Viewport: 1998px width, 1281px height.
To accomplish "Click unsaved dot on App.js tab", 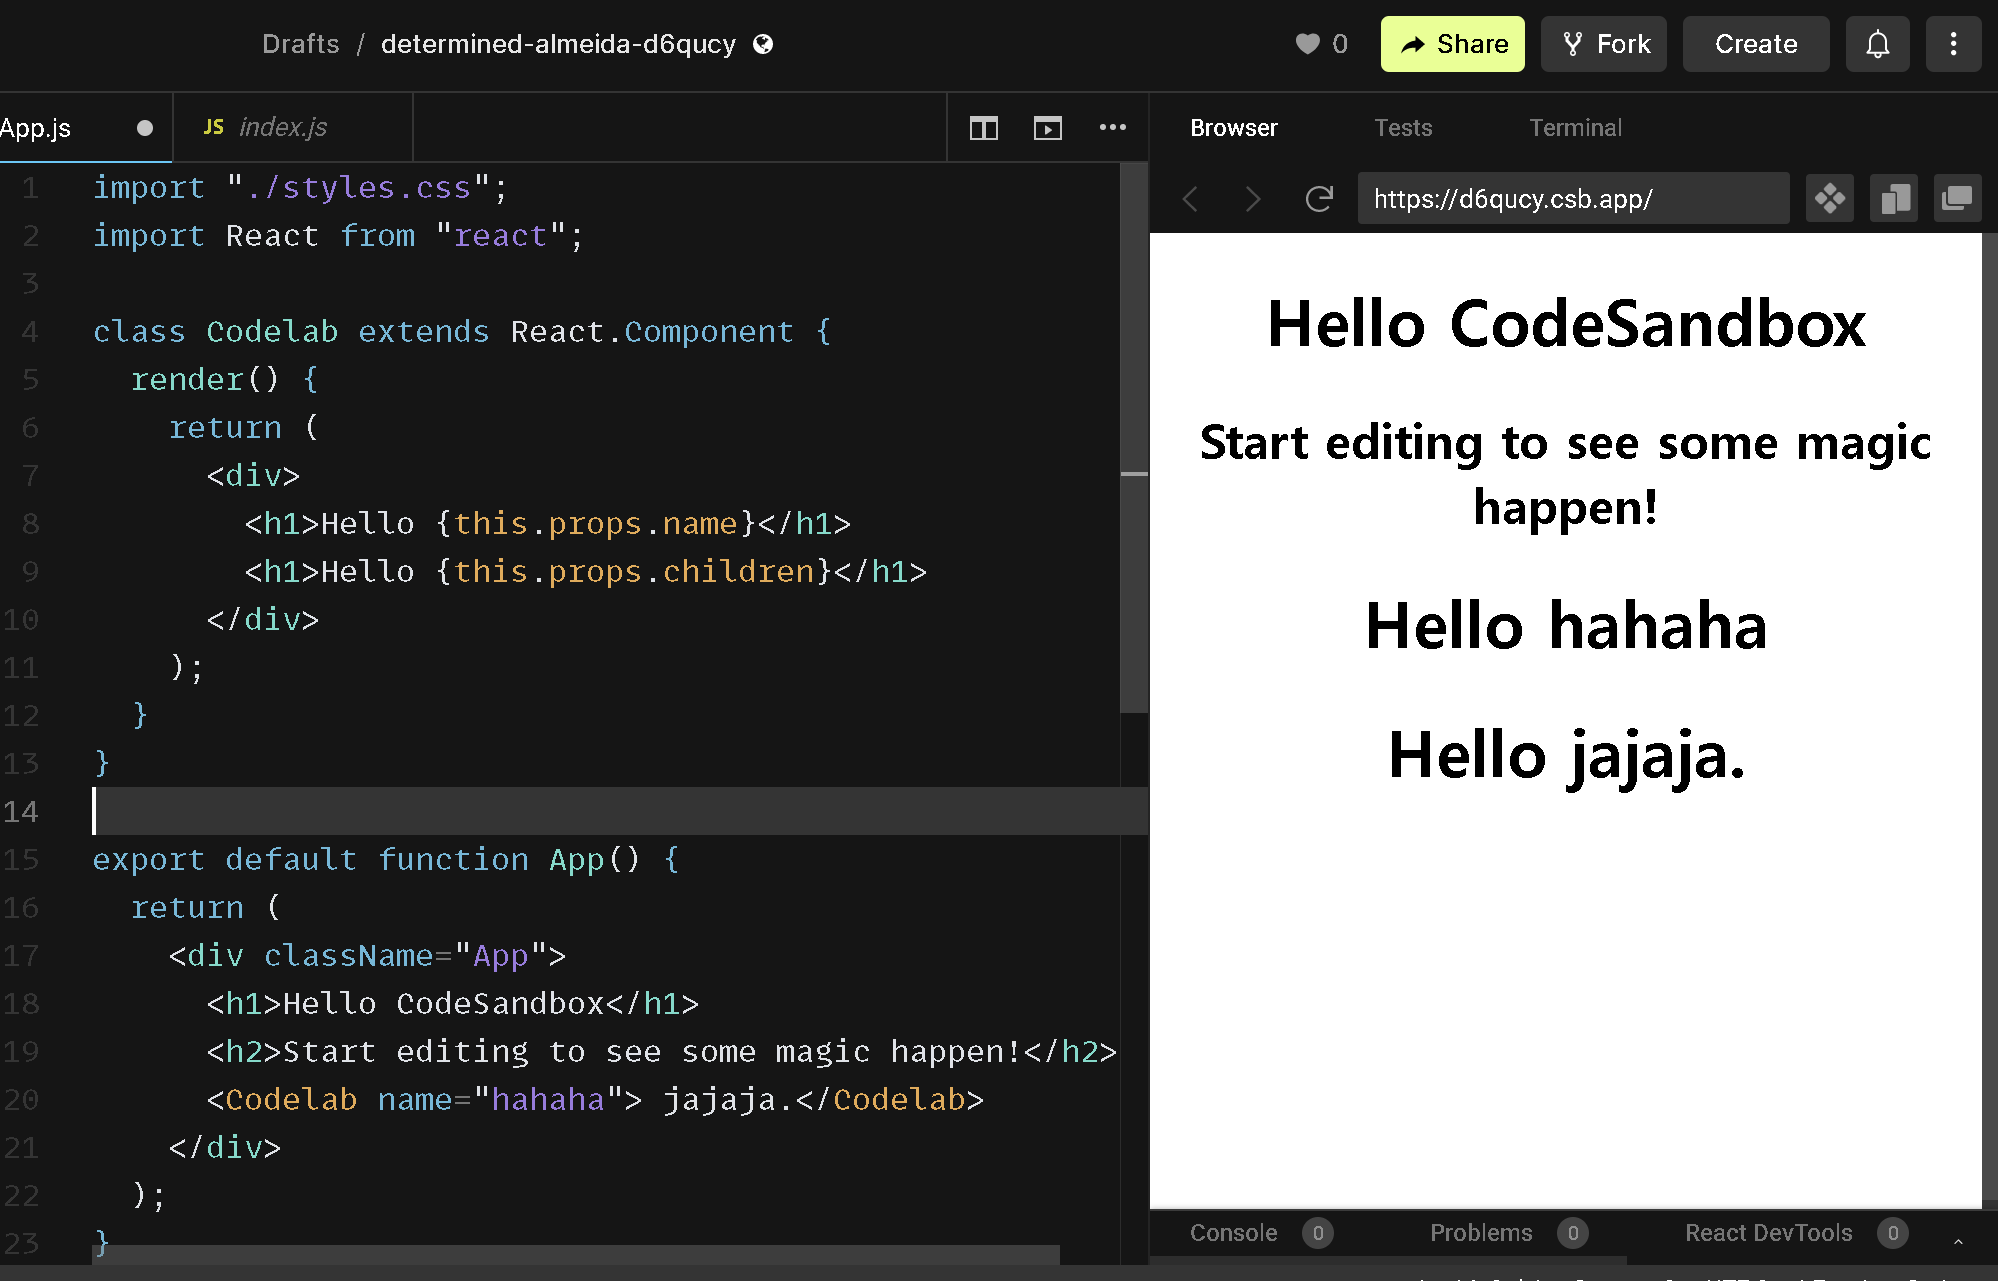I will (x=145, y=128).
